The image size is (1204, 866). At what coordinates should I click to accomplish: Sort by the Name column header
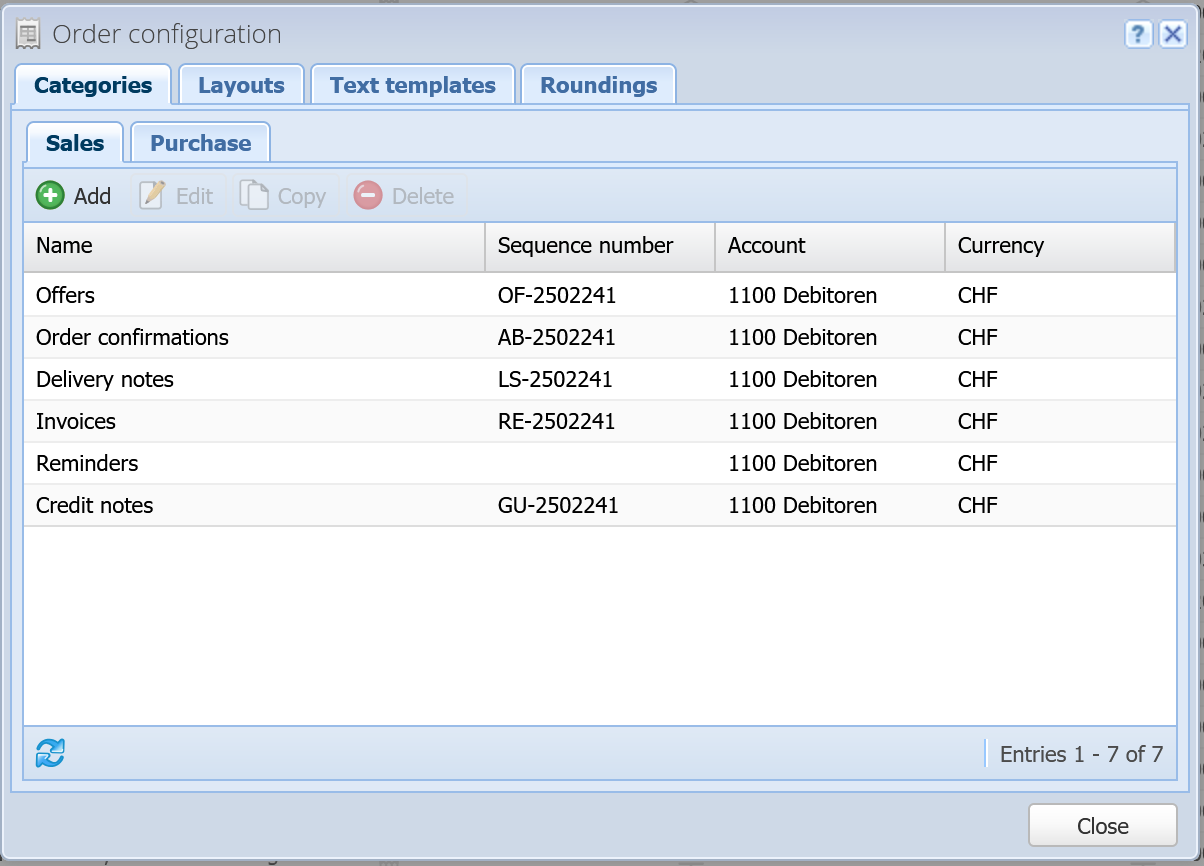(x=254, y=246)
